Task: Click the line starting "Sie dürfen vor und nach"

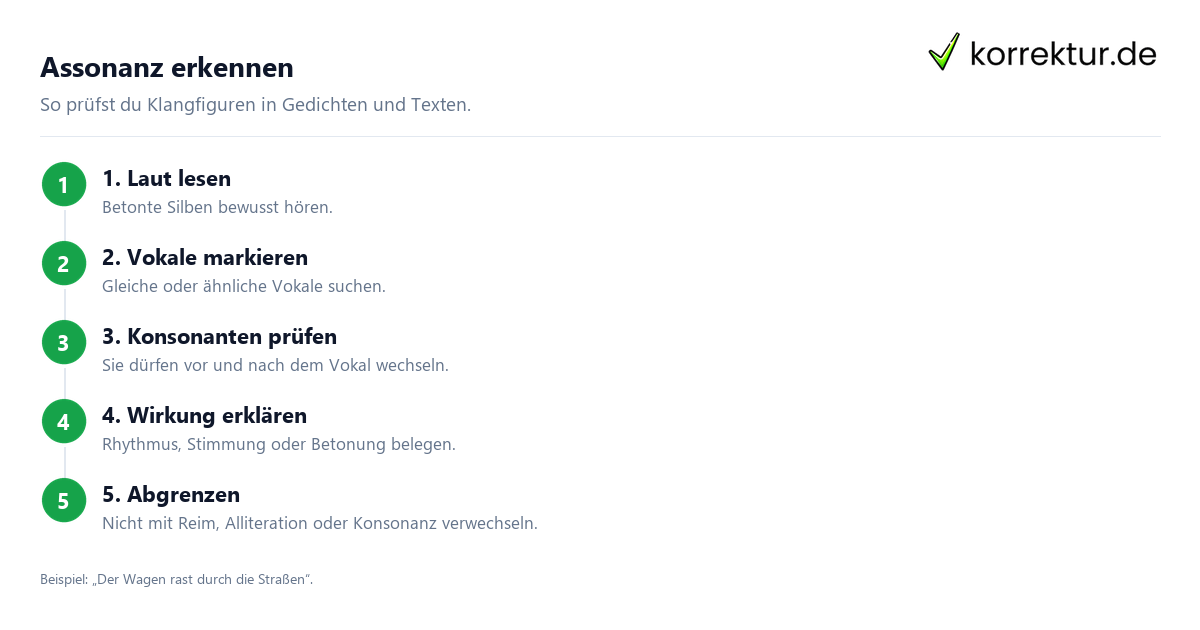Action: pos(275,366)
